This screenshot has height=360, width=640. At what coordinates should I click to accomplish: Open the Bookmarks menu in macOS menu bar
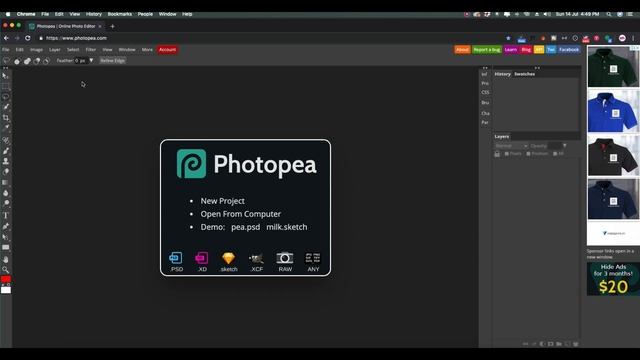[120, 14]
